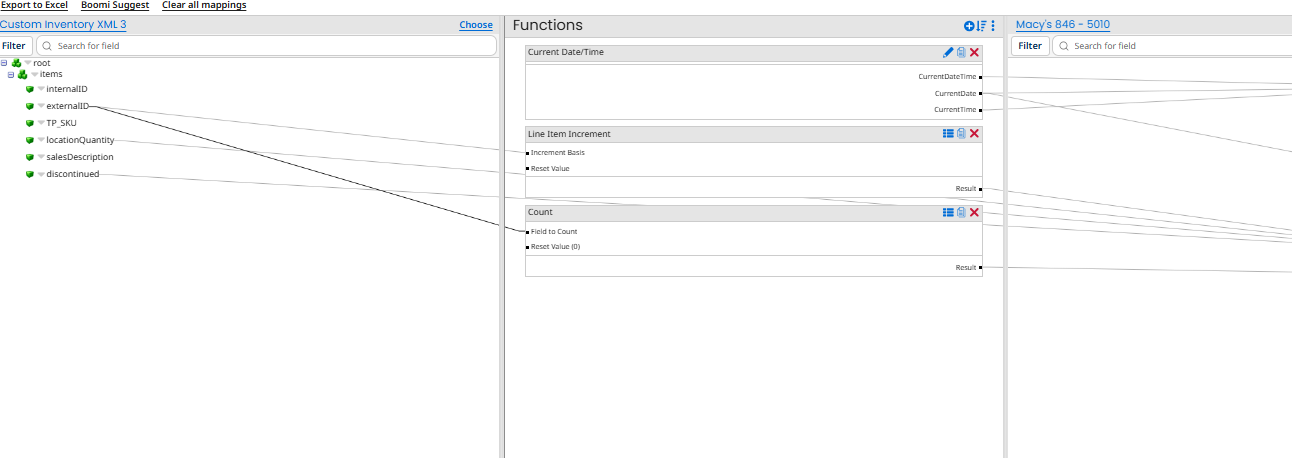Viewport: 1292px width, 458px height.
Task: Select the locationQuantity field
Action: point(80,140)
